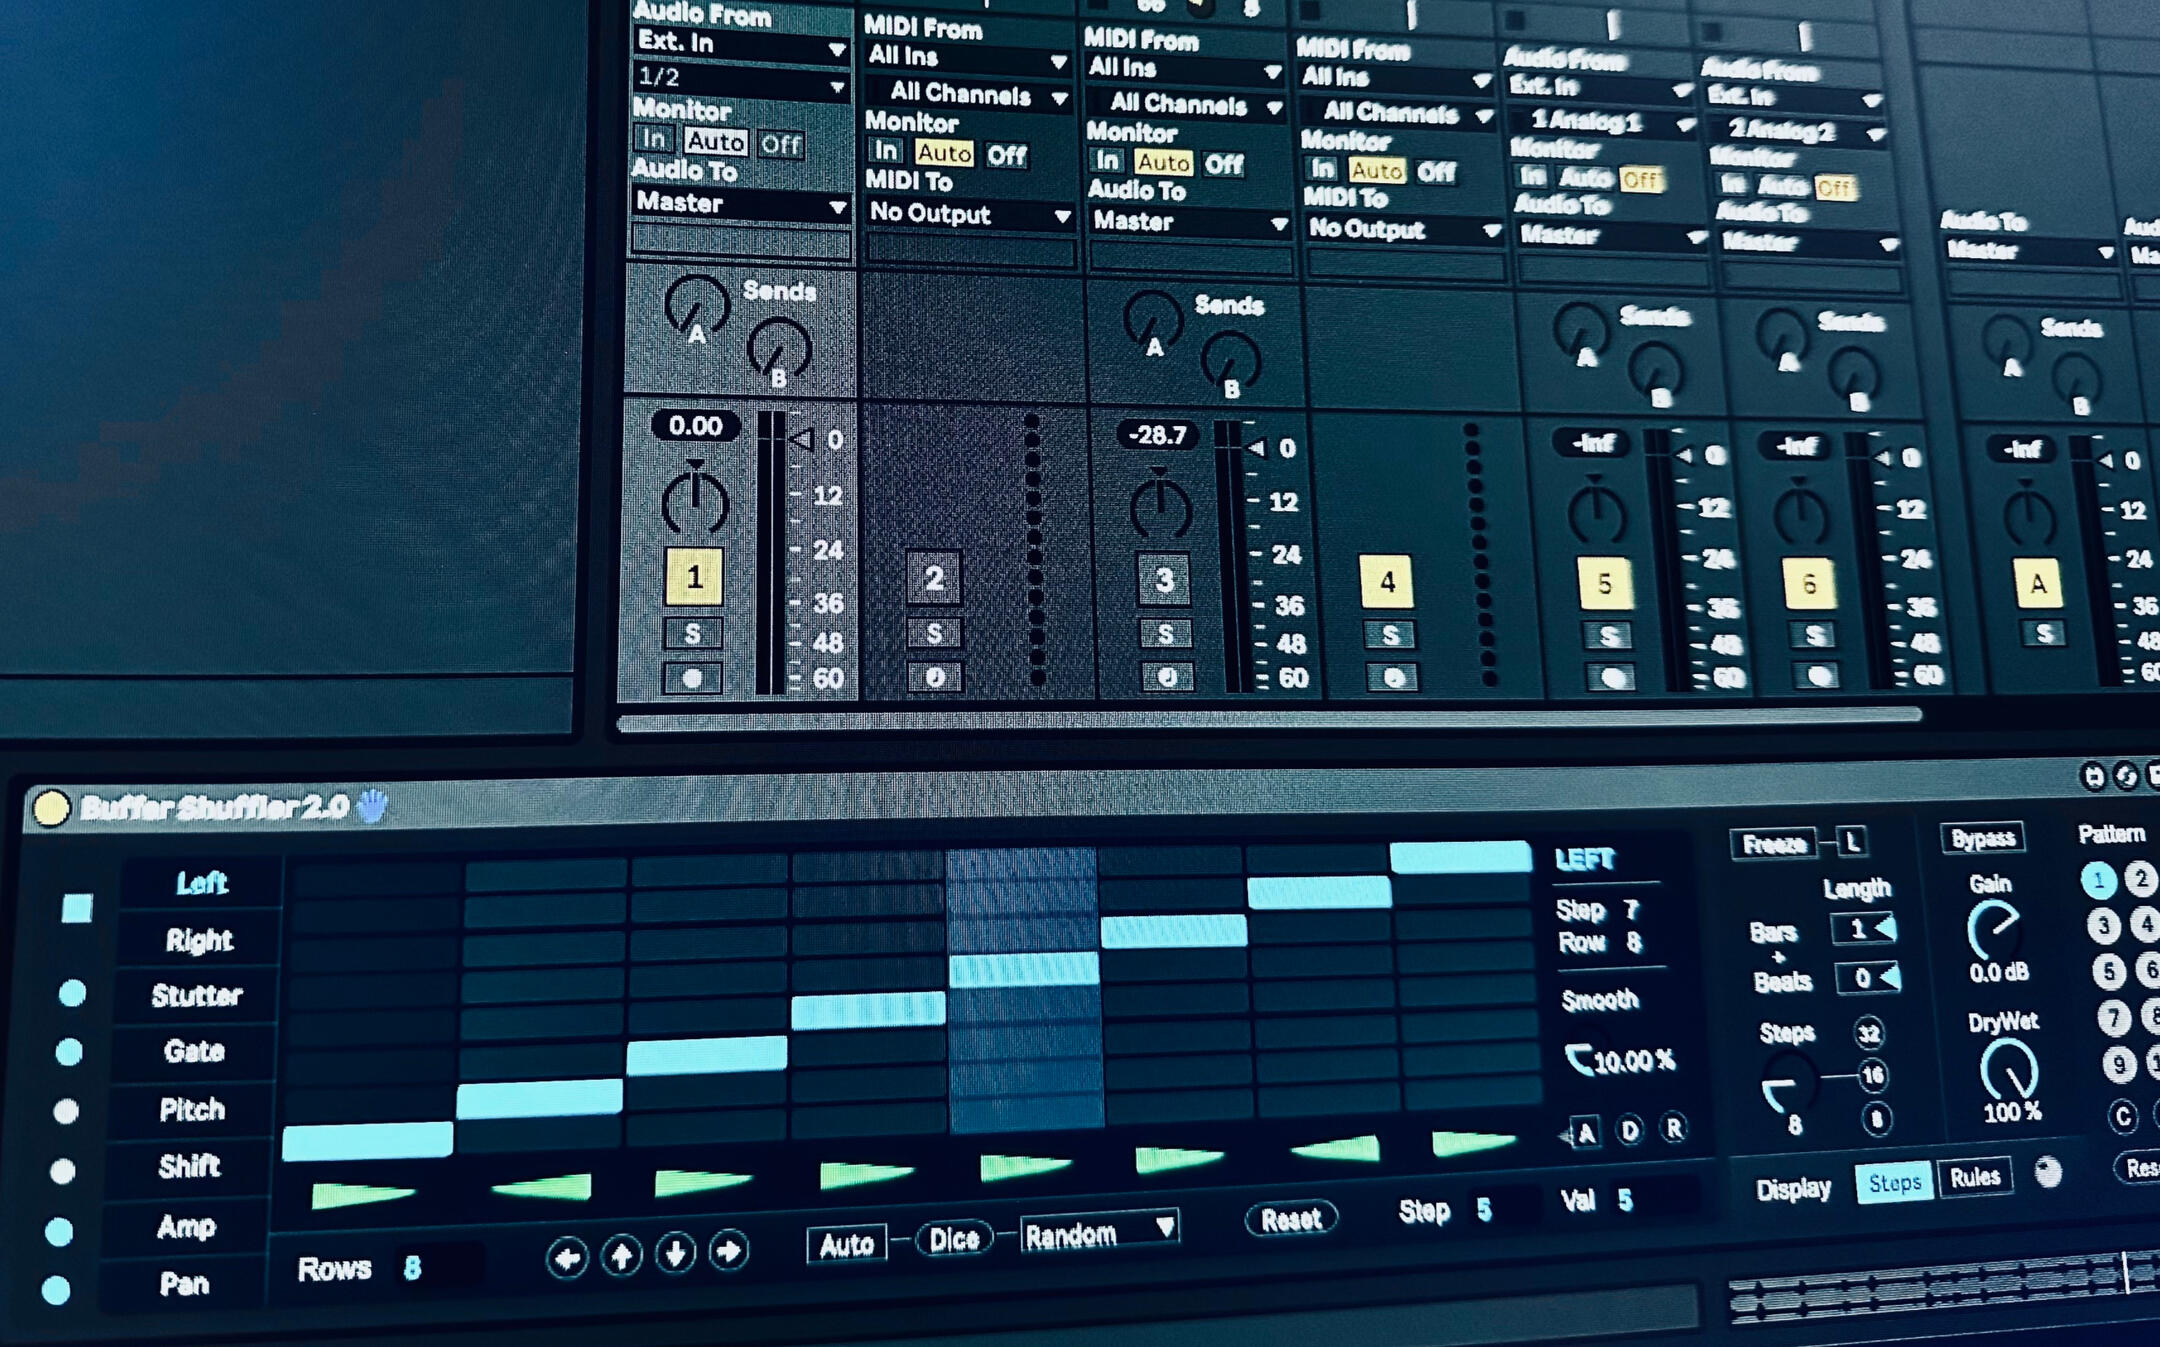Image resolution: width=2160 pixels, height=1347 pixels.
Task: Click the shift pattern right arrow icon
Action: pyautogui.click(x=729, y=1250)
